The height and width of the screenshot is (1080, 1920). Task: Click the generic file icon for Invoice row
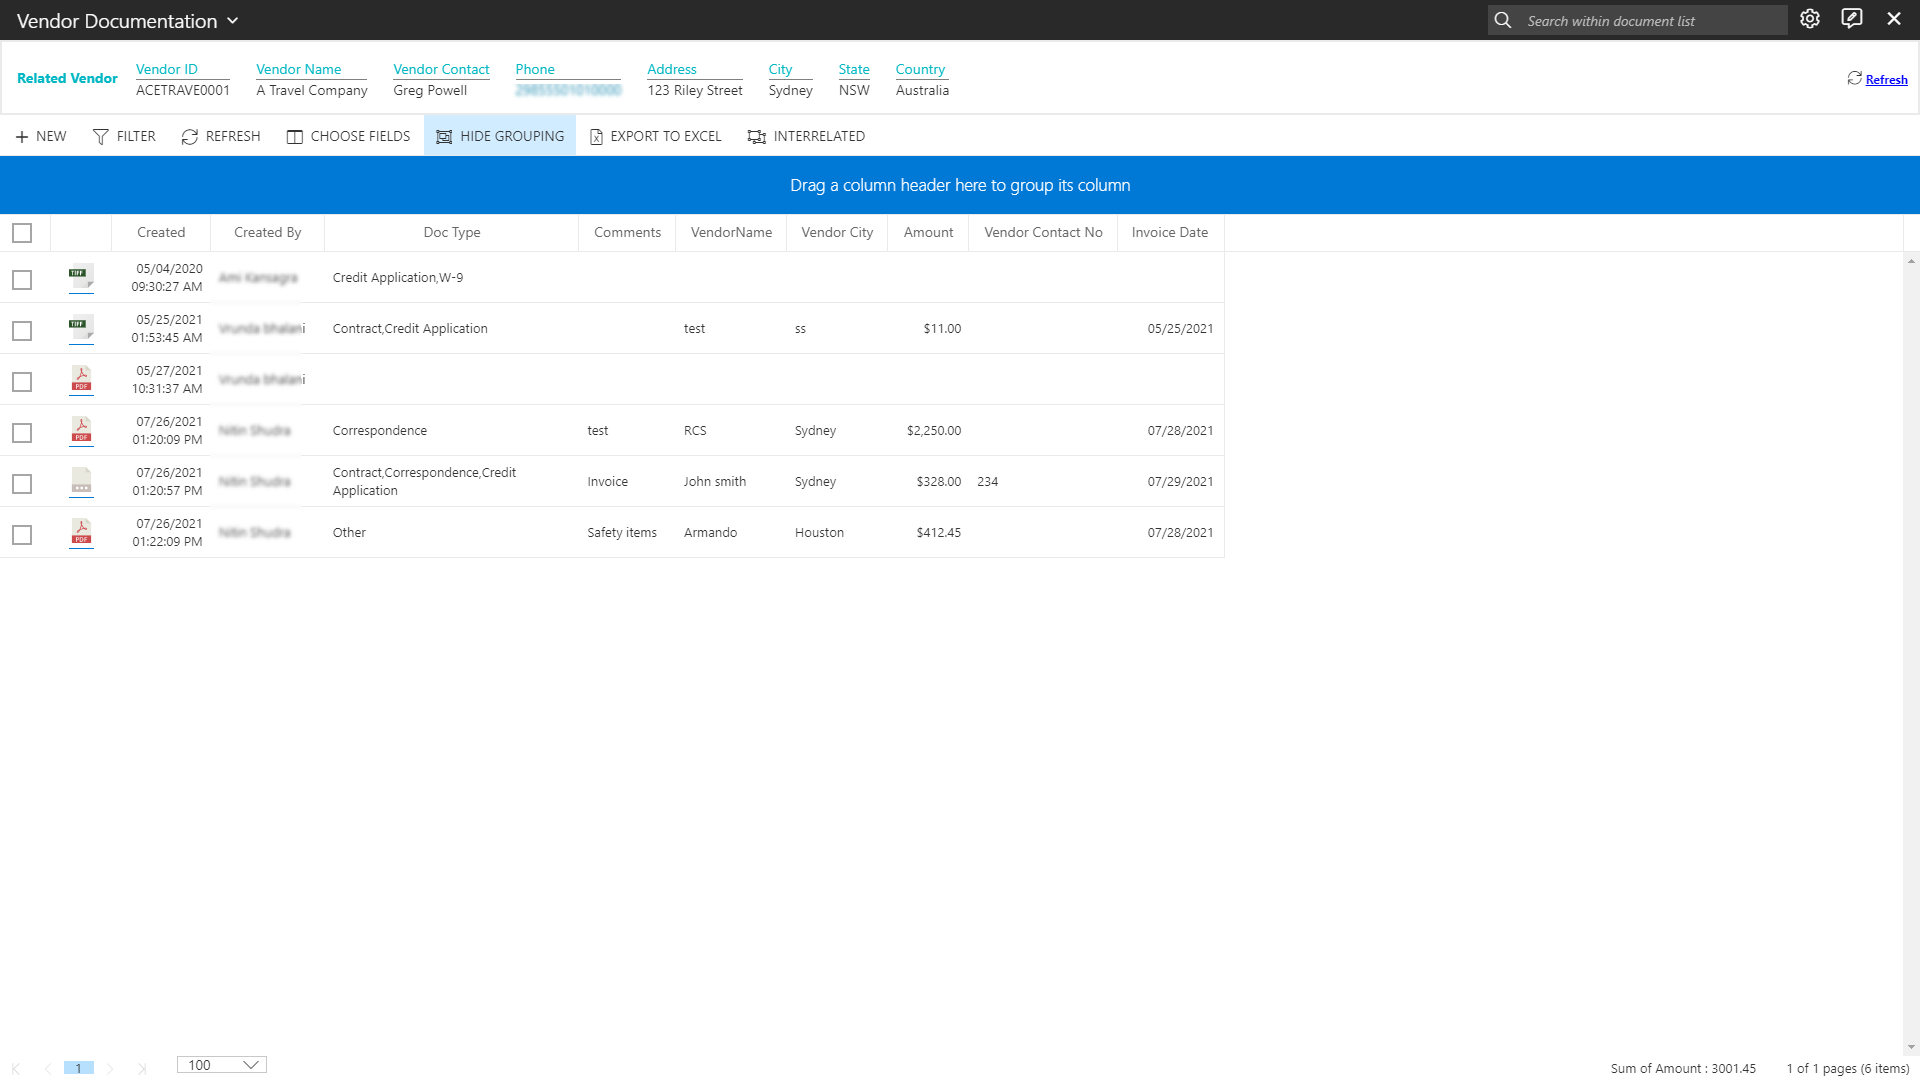[81, 481]
